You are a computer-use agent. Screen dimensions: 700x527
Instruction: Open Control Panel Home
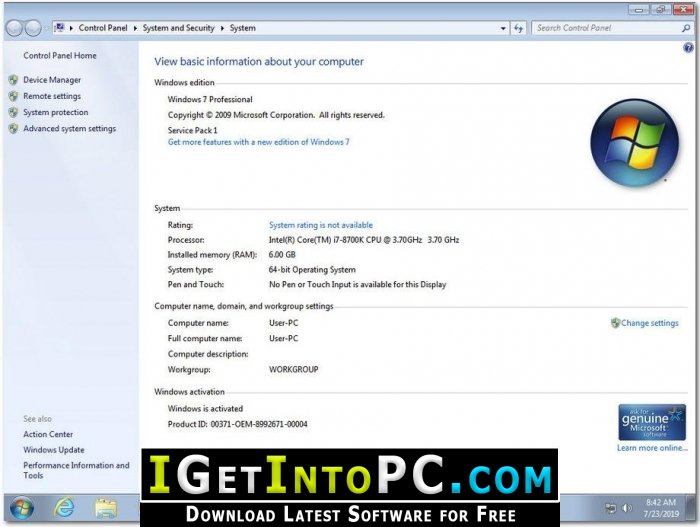click(60, 56)
